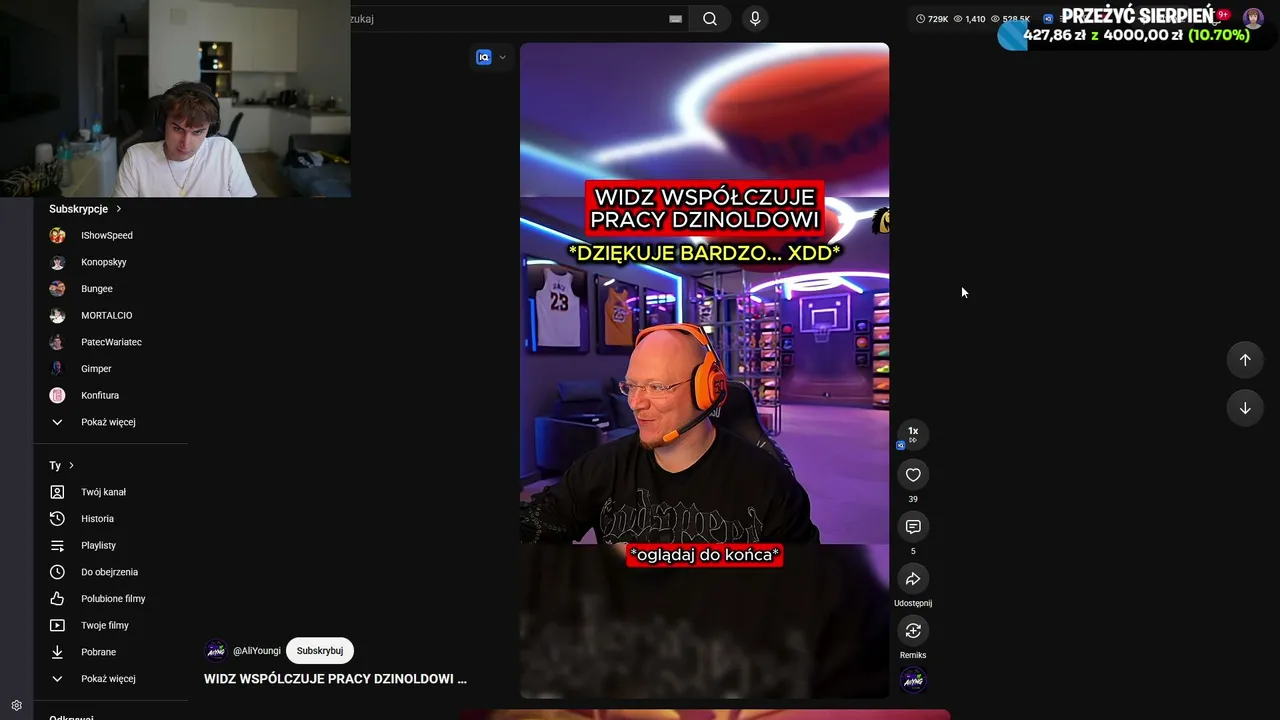Open the Remiks option for this Short
The height and width of the screenshot is (720, 1280).
point(913,631)
